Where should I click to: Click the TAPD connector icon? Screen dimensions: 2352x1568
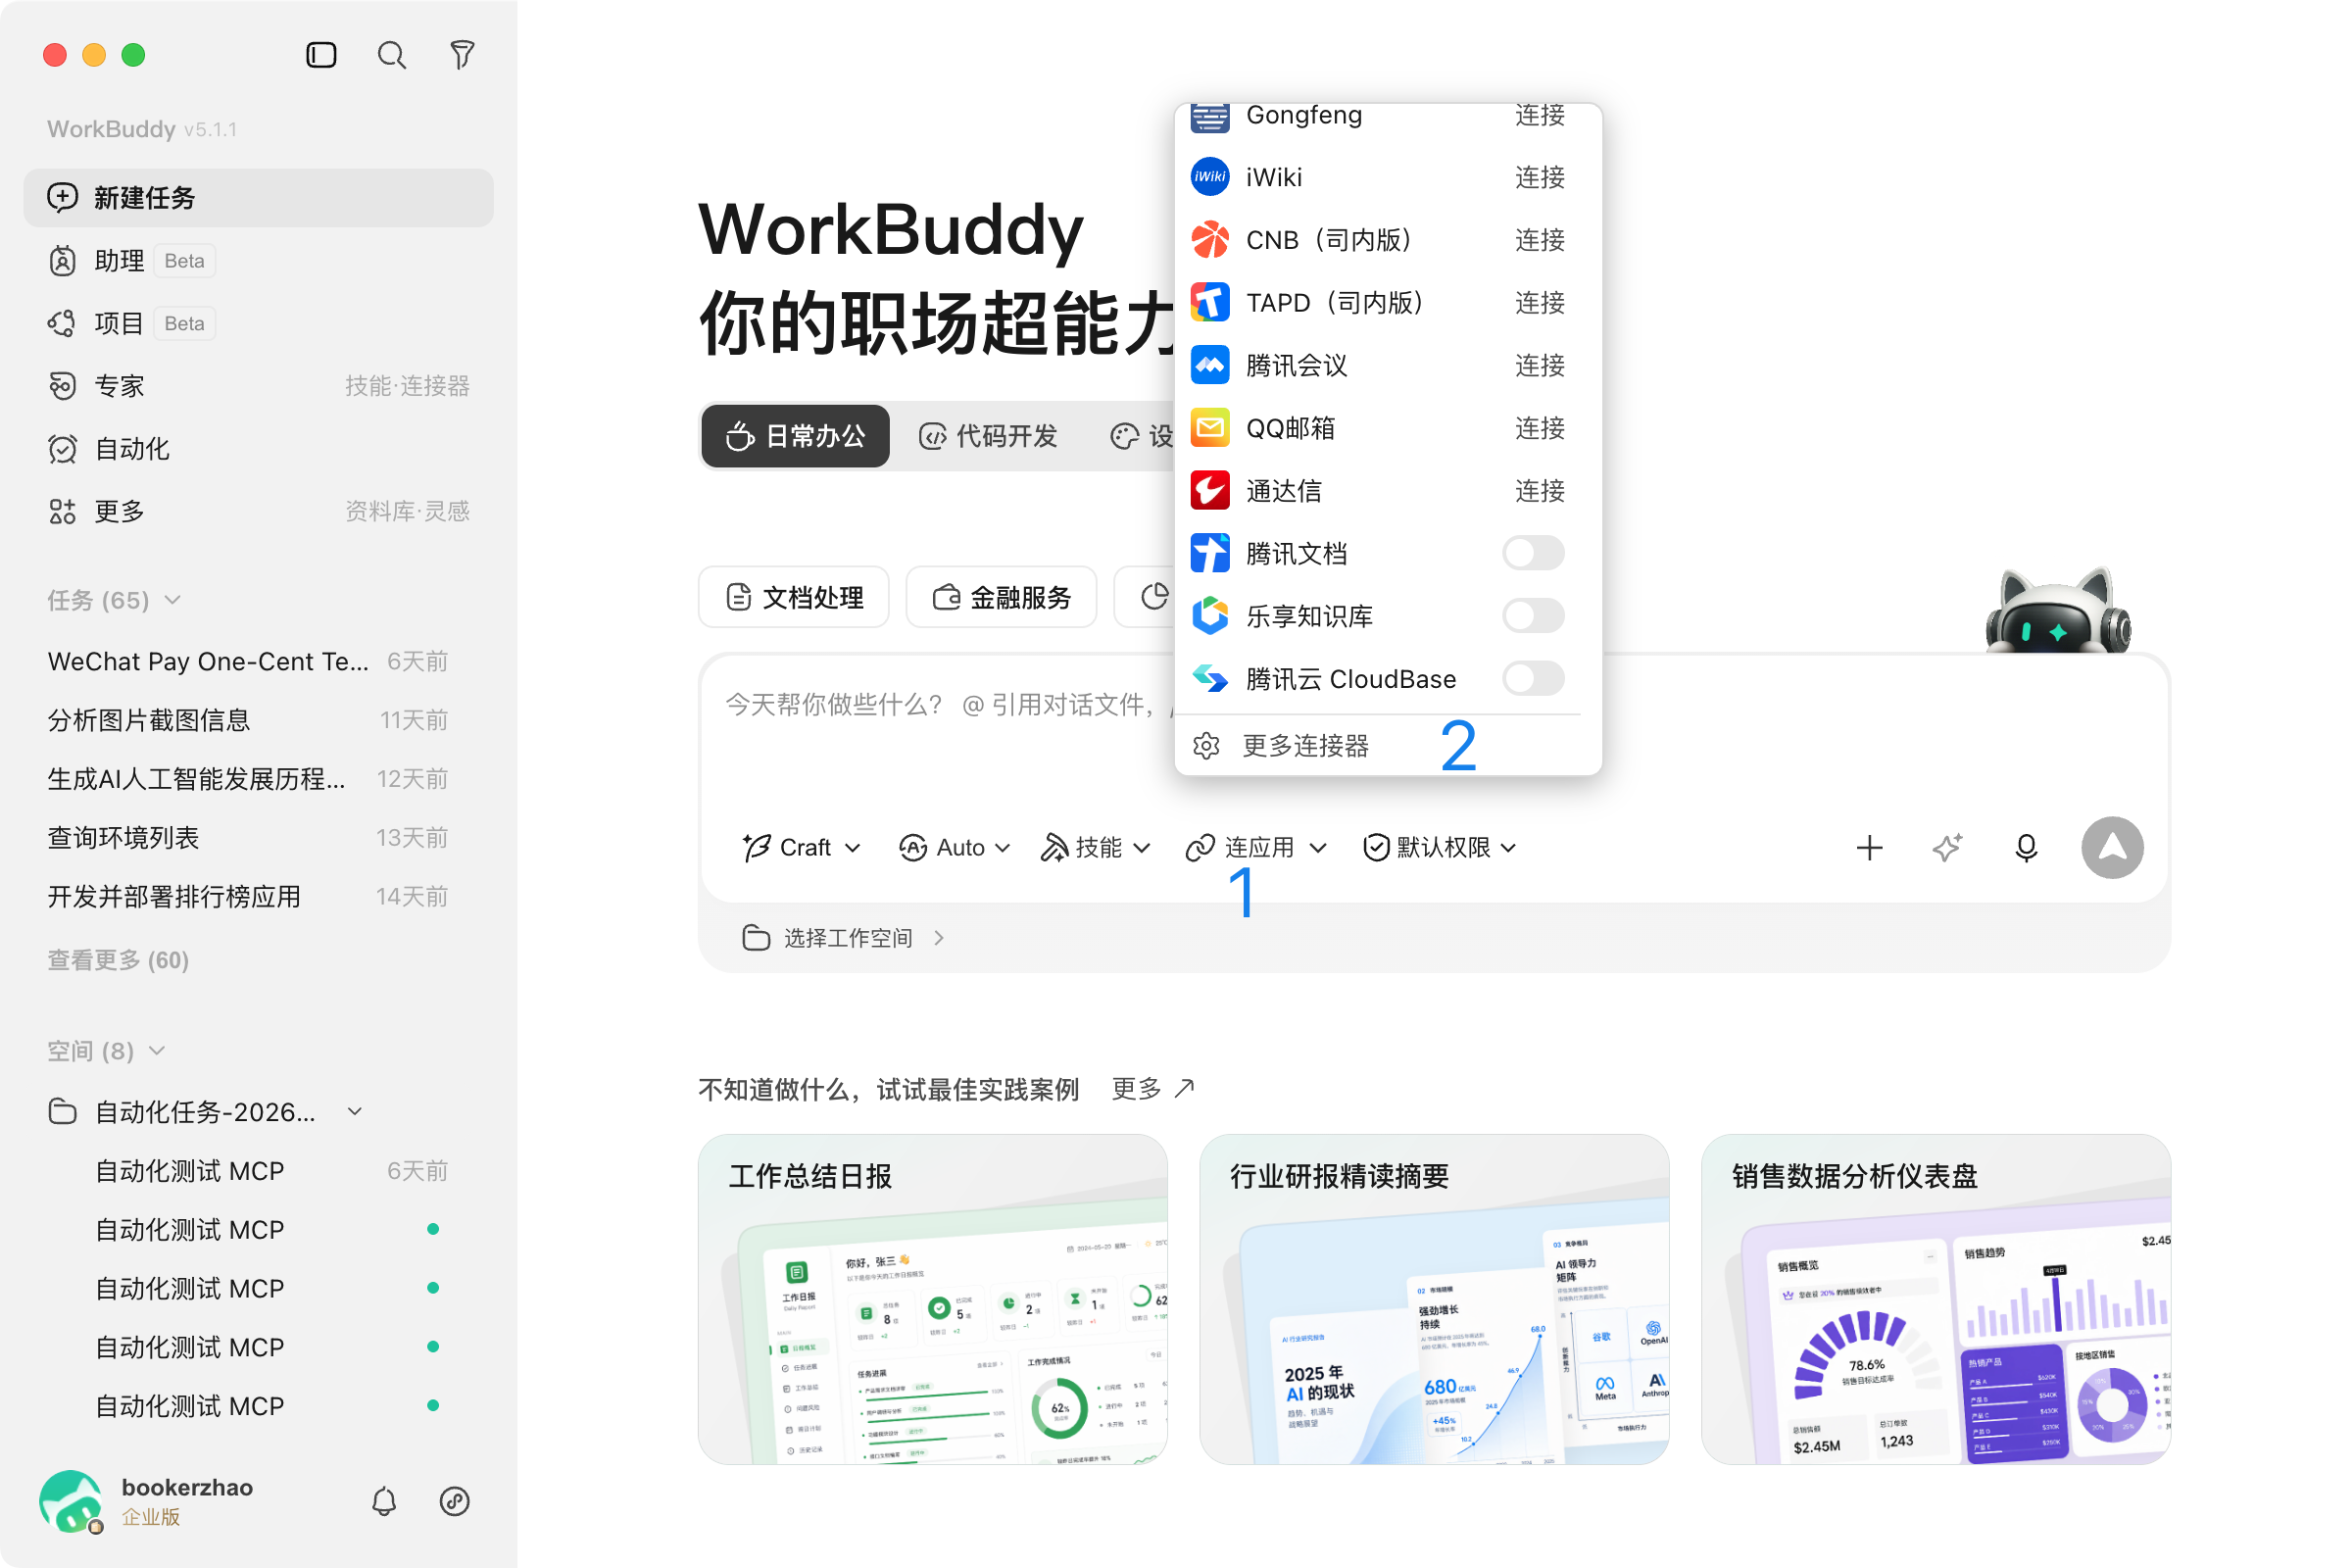coord(1210,302)
